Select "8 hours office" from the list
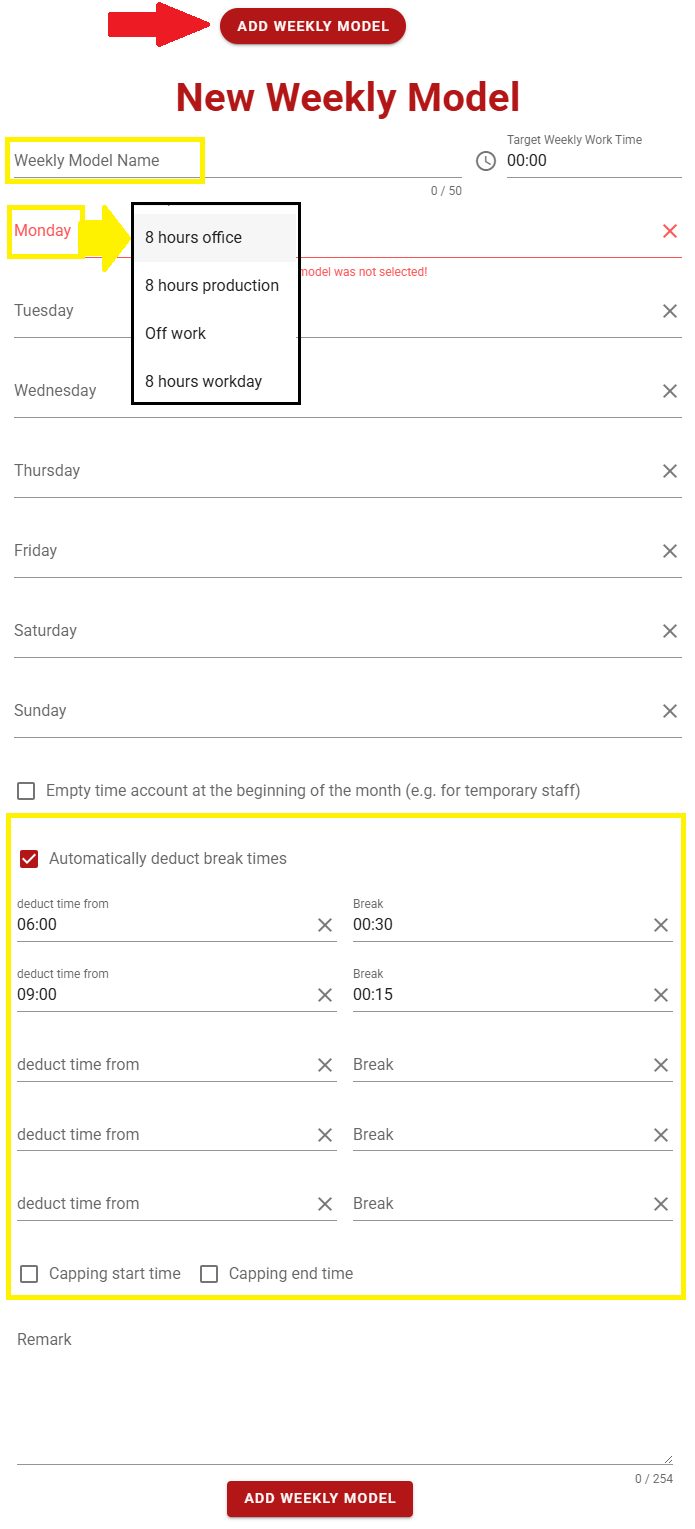The width and height of the screenshot is (695, 1529). pos(194,238)
